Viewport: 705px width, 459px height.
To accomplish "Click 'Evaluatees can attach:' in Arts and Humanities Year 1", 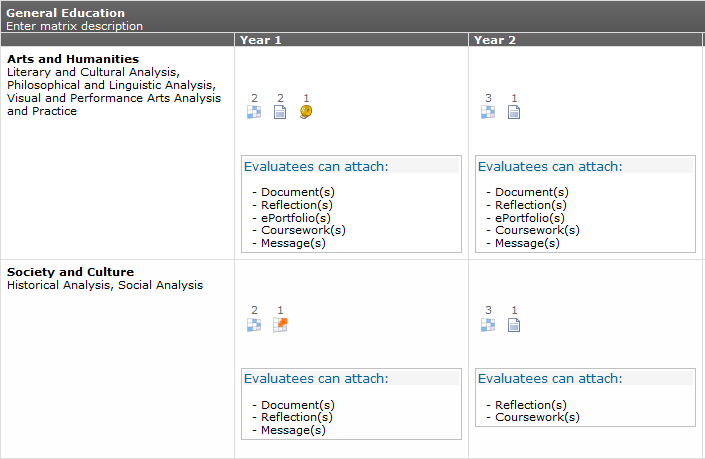I will point(316,166).
